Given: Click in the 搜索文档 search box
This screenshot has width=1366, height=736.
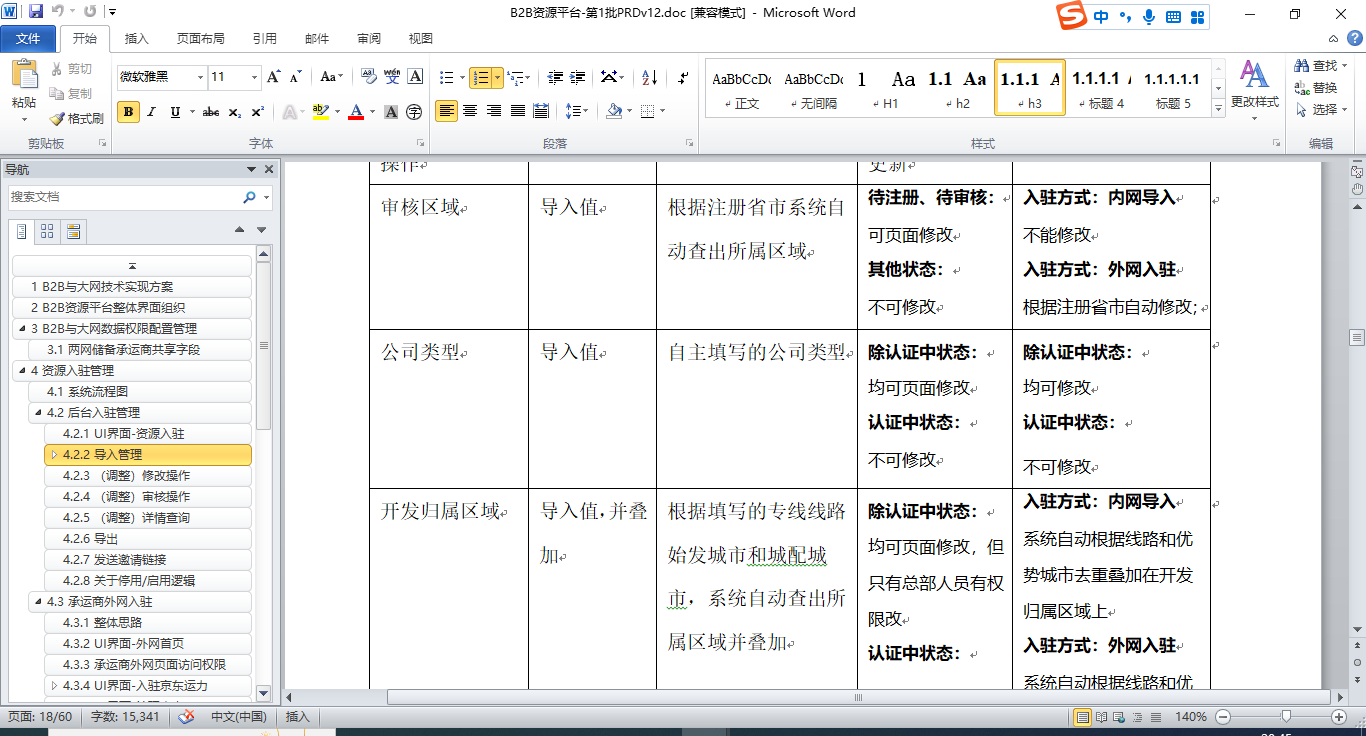Looking at the screenshot, I should [x=125, y=197].
